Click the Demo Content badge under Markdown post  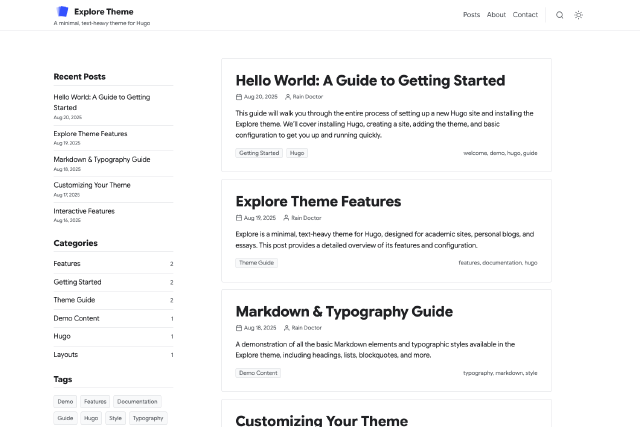point(258,373)
